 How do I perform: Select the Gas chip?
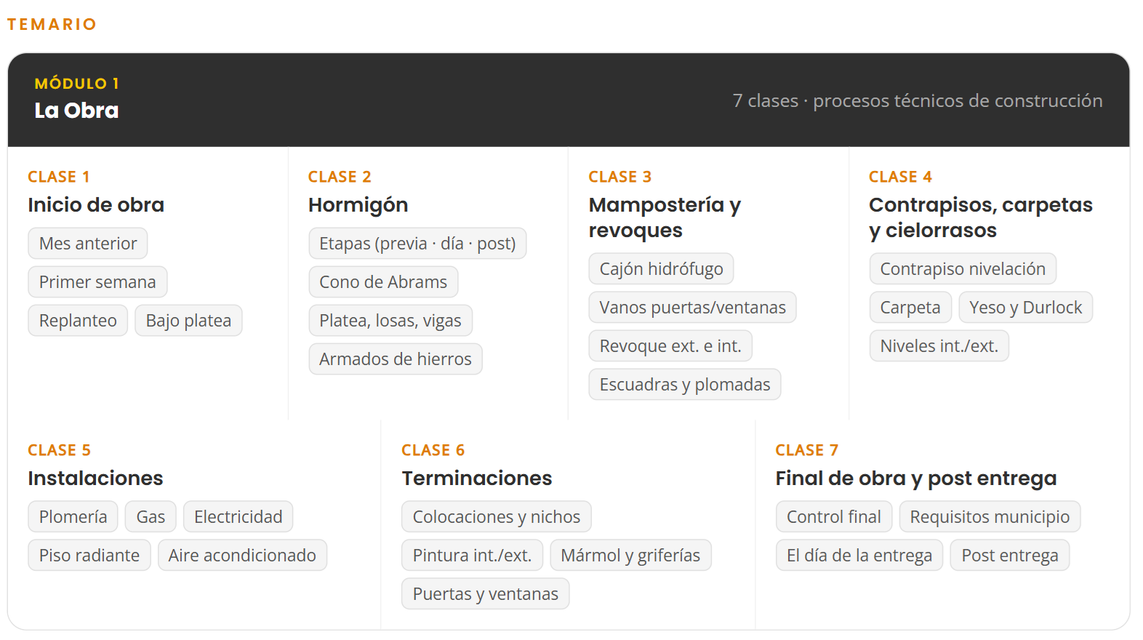point(151,517)
